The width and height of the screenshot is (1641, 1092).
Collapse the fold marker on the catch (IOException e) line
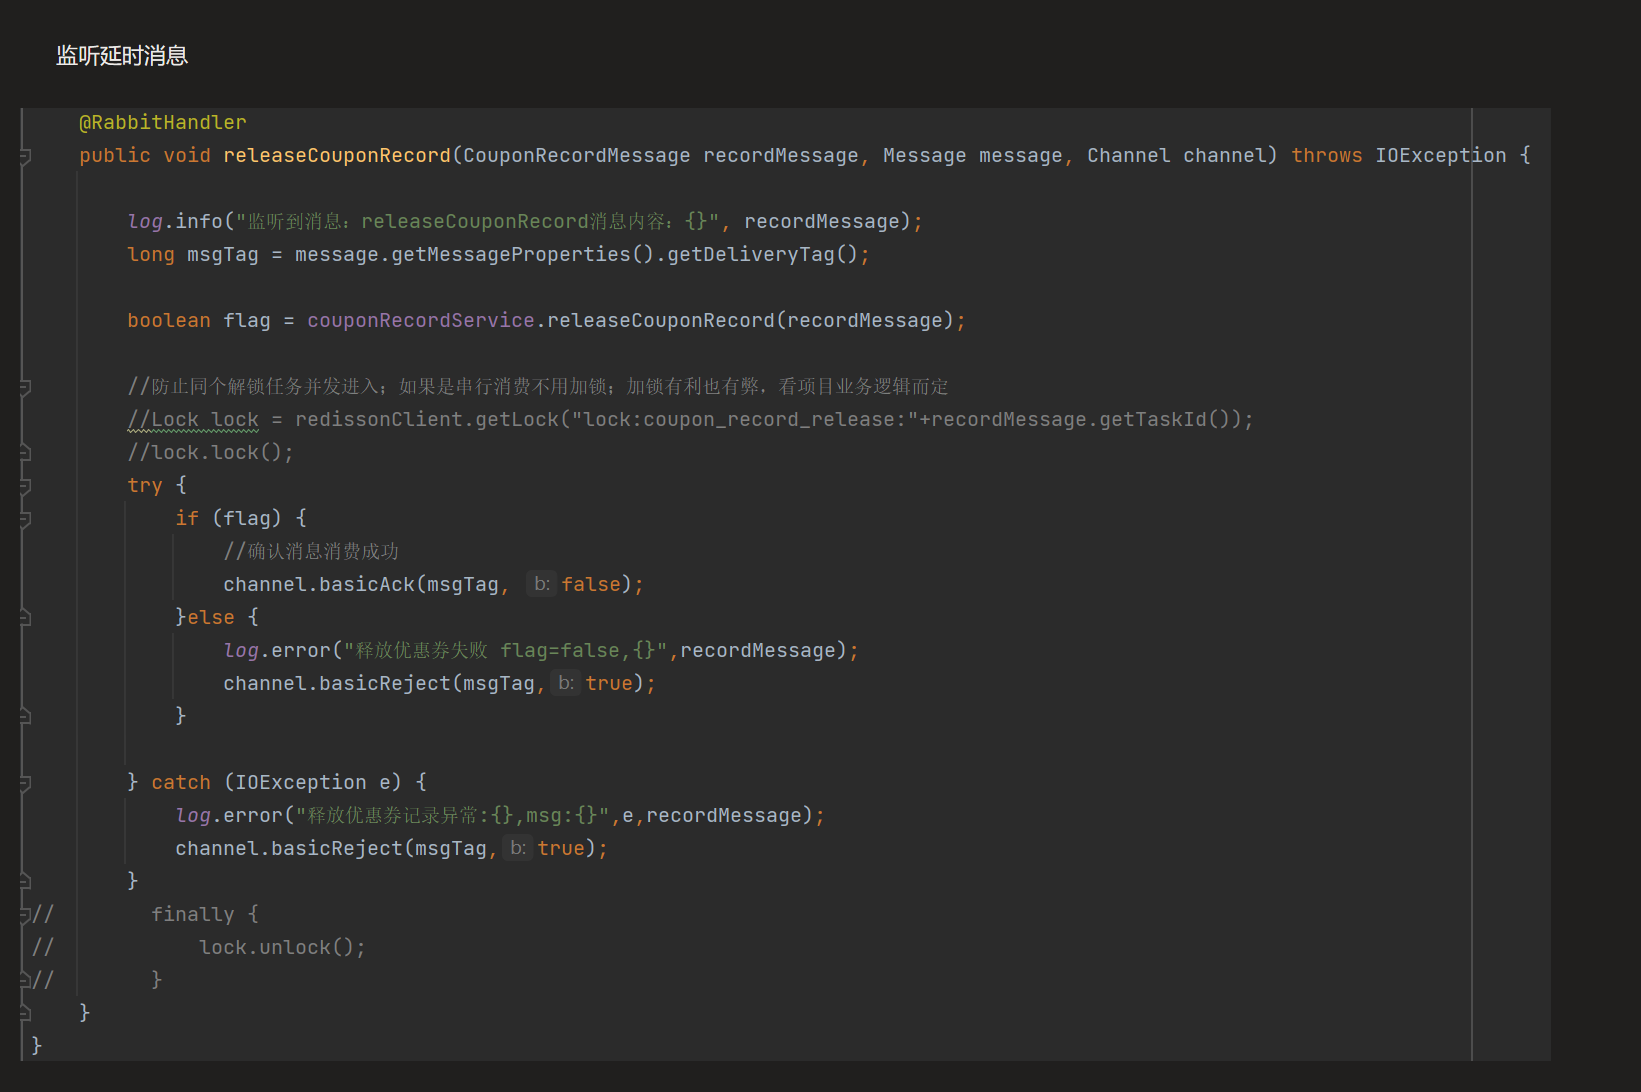[x=25, y=783]
